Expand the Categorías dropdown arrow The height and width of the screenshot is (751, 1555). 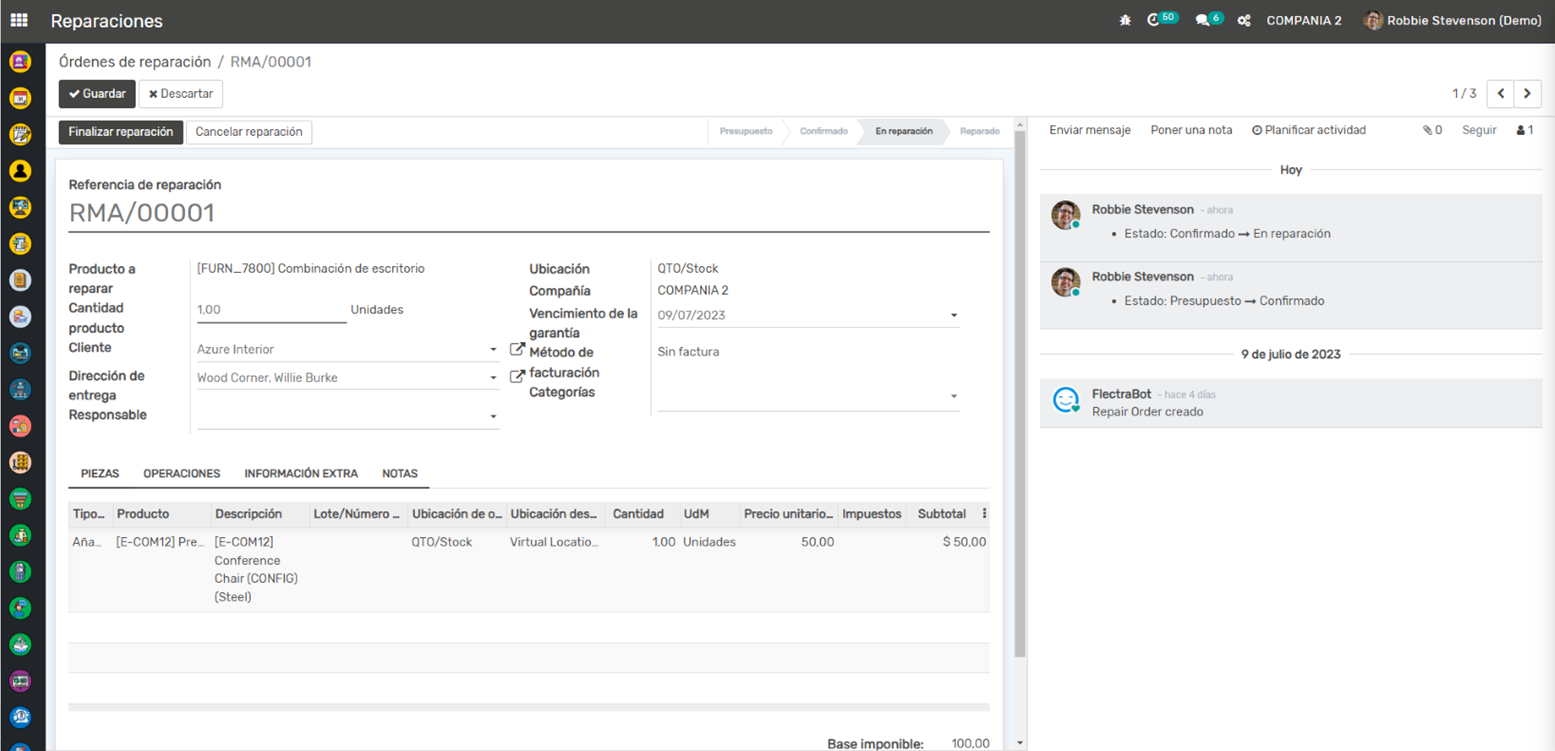pos(954,397)
